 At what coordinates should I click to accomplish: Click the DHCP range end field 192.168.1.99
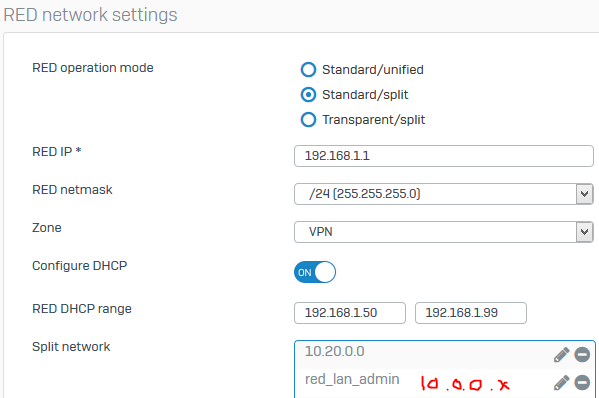click(471, 313)
